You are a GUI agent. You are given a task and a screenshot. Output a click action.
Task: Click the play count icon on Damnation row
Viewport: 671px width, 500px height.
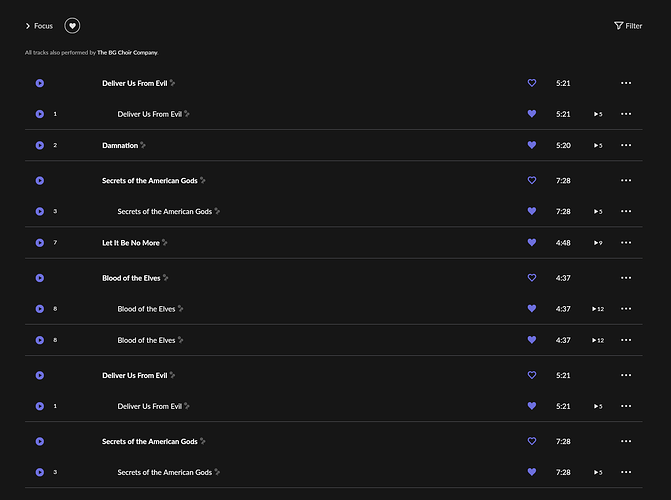pos(597,146)
